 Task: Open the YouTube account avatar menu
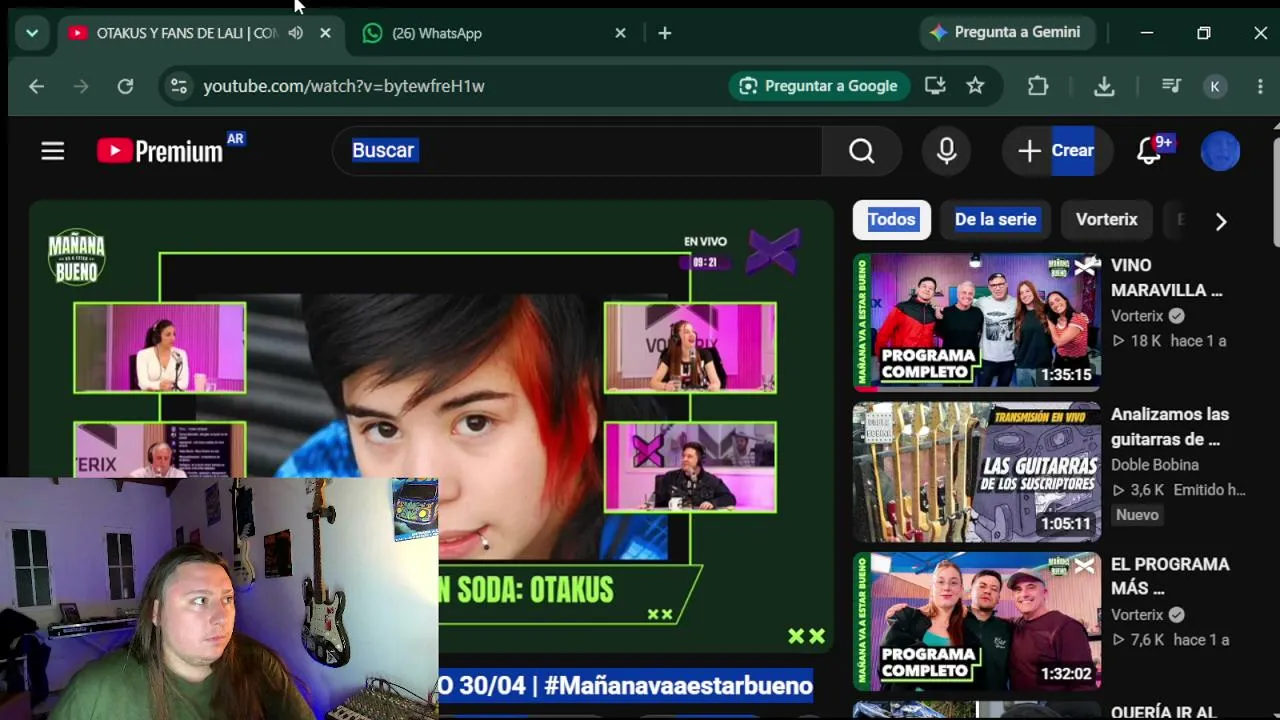click(1220, 151)
